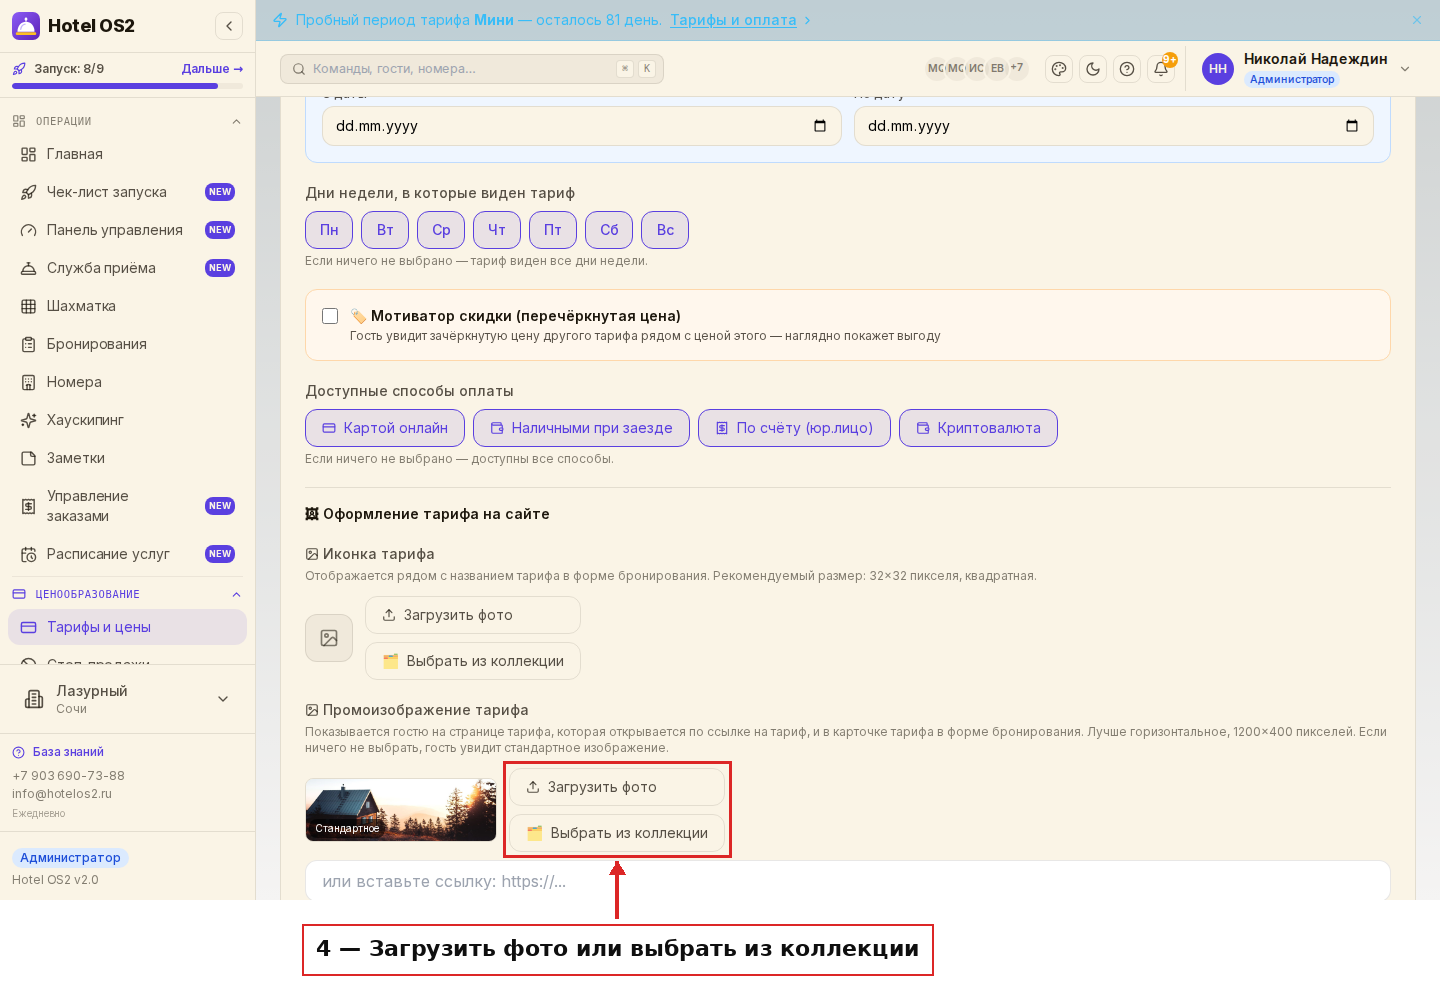
Task: Toggle Криптовалюта payment option
Action: point(978,428)
